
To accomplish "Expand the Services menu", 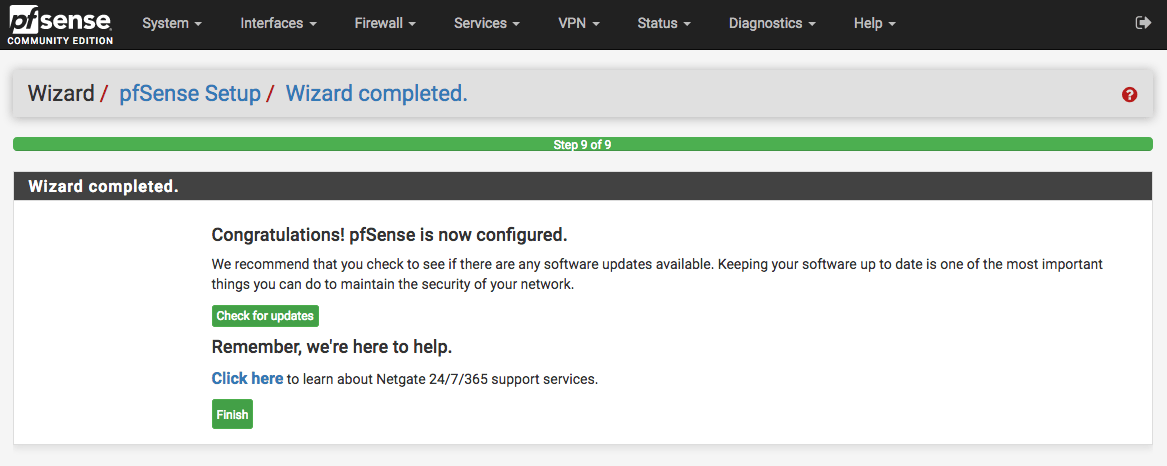I will point(487,23).
